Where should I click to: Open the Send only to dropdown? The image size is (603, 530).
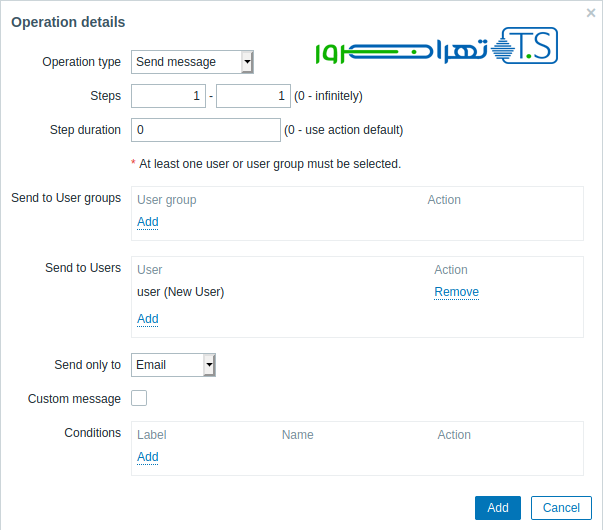point(173,365)
